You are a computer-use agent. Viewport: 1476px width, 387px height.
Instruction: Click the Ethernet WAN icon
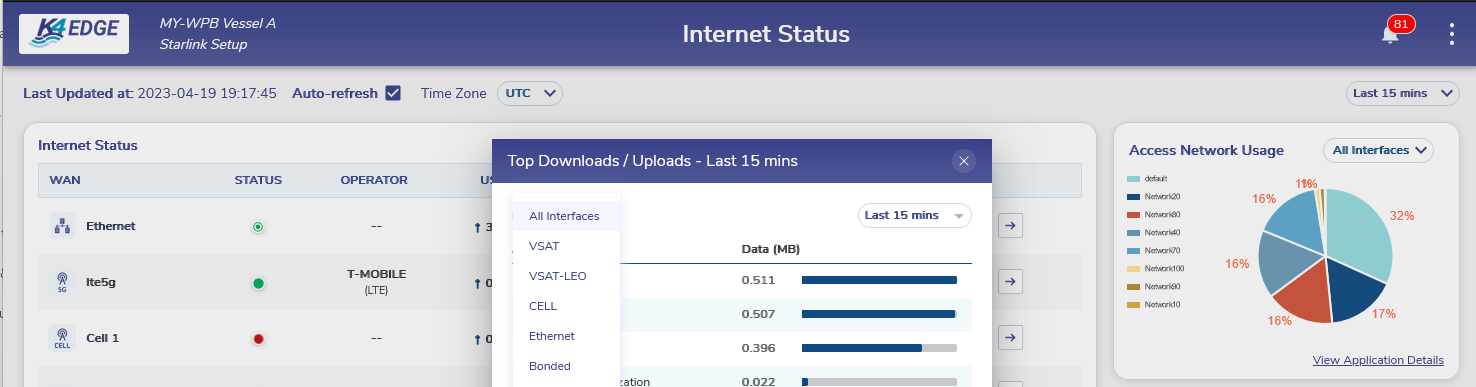tap(62, 226)
